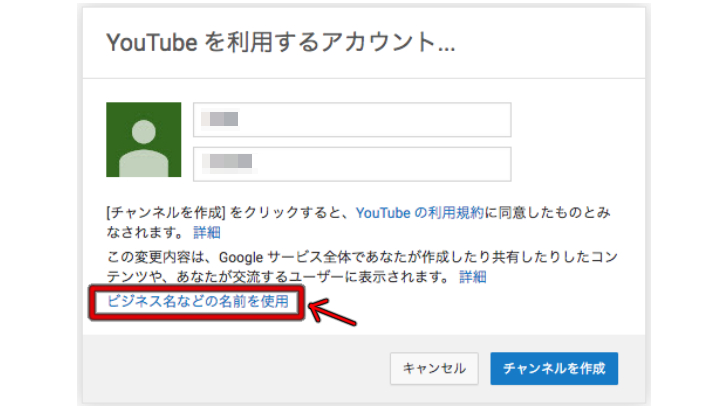Open the 詳細 link after なされます。
This screenshot has width=728, height=410.
point(207,232)
